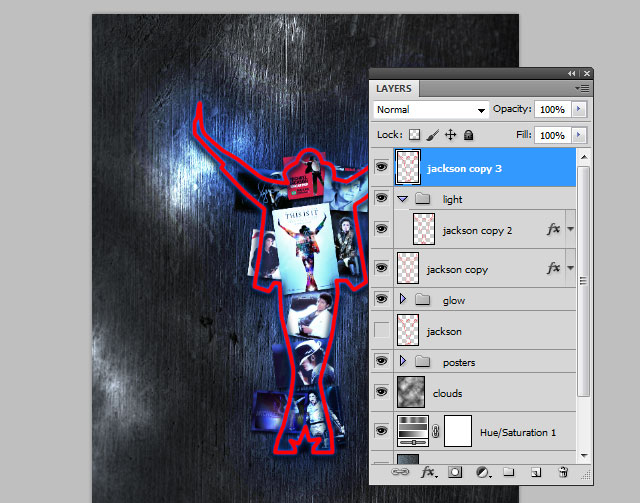
Task: Click the Opacity 100% field
Action: click(x=553, y=109)
